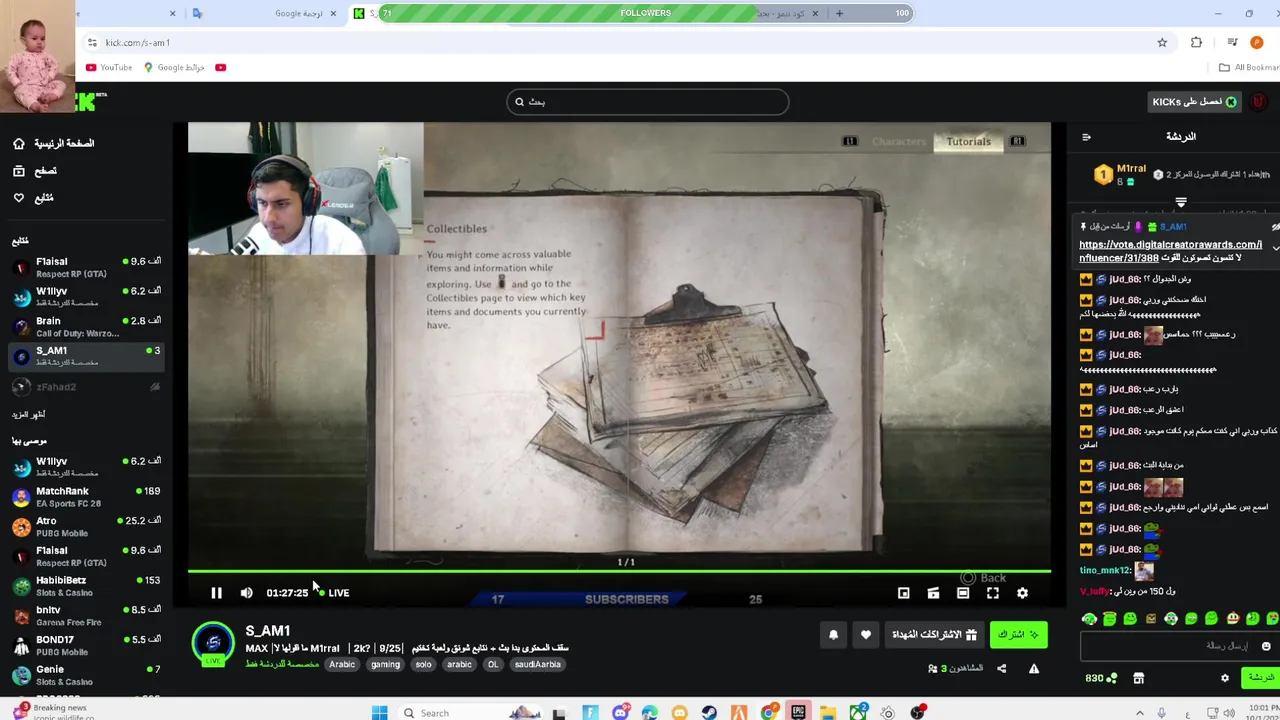Screen dimensions: 1280x720
Task: Expand the pinned leaderboard chevron in chat
Action: click(1181, 203)
